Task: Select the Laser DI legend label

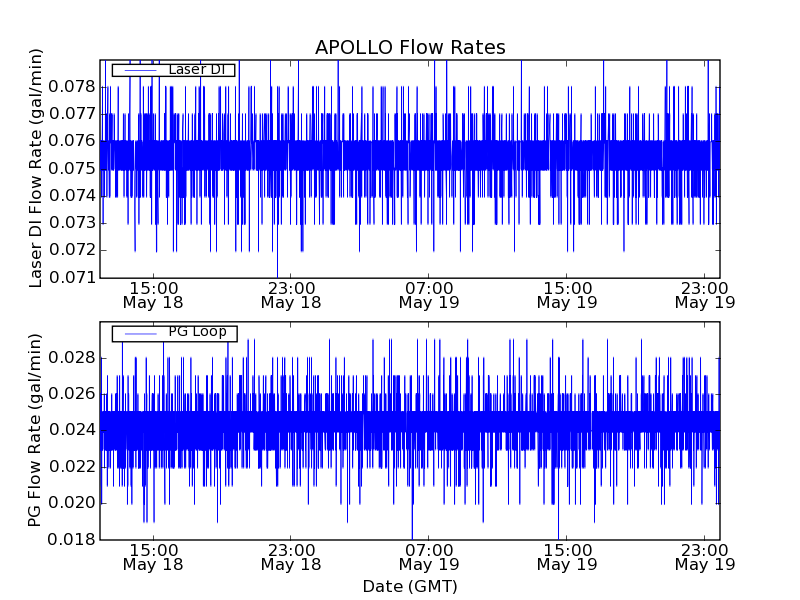Action: click(197, 70)
